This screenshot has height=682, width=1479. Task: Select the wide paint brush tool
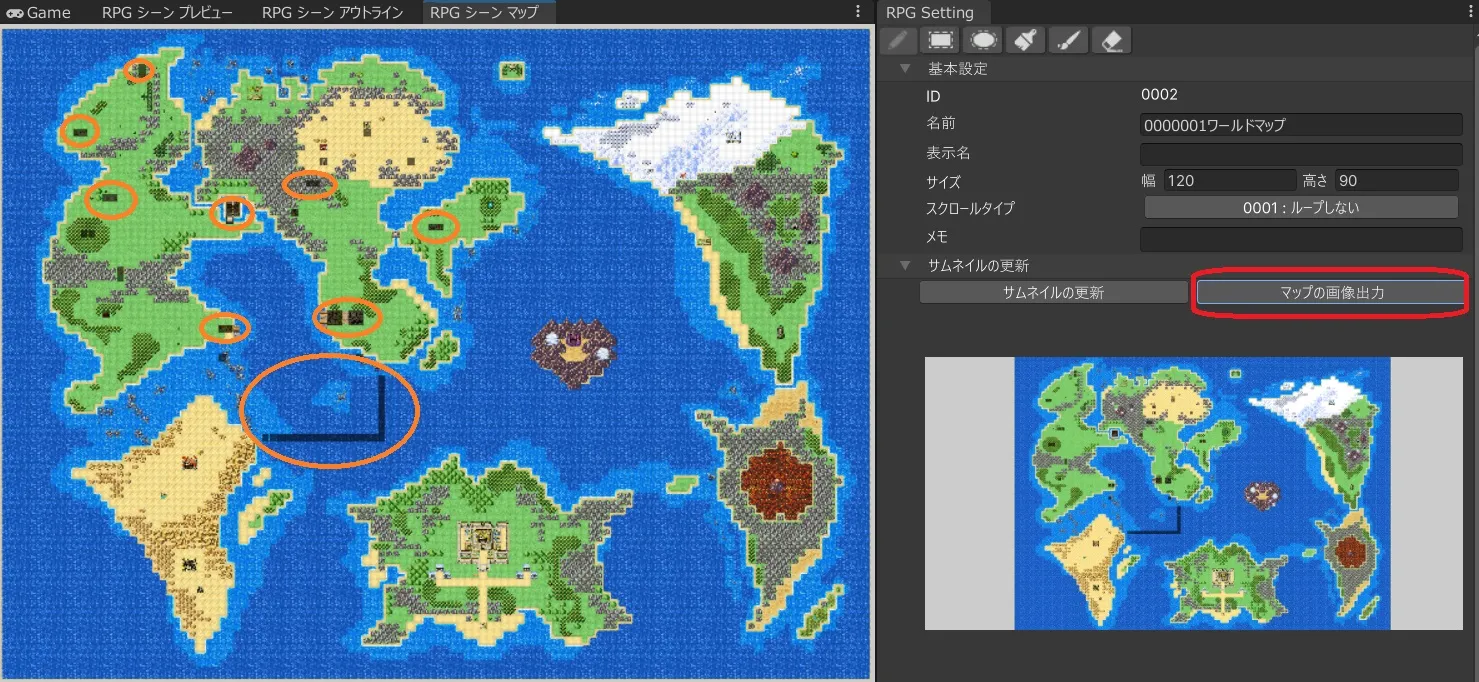click(x=1027, y=40)
